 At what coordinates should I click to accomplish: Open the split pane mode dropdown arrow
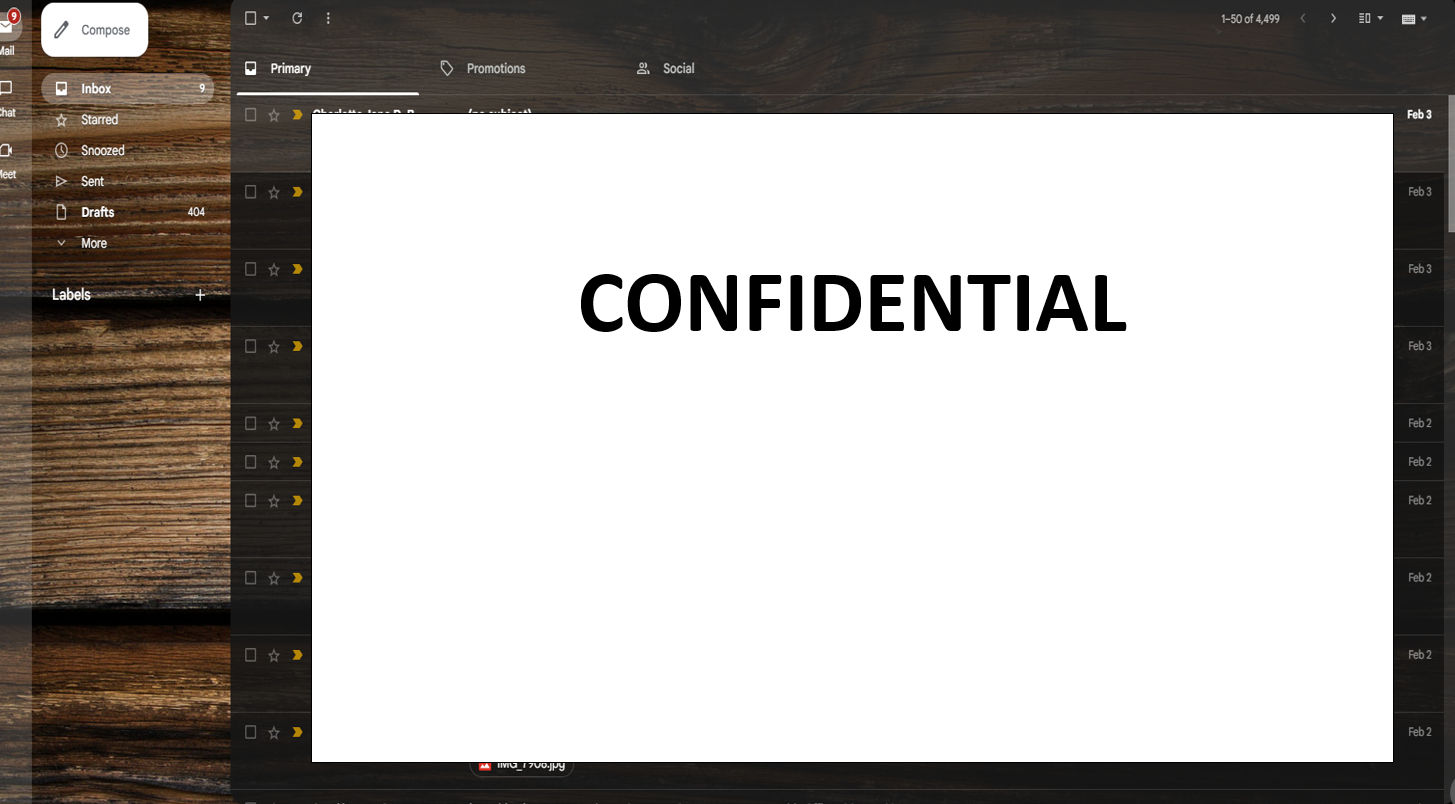pos(1381,18)
